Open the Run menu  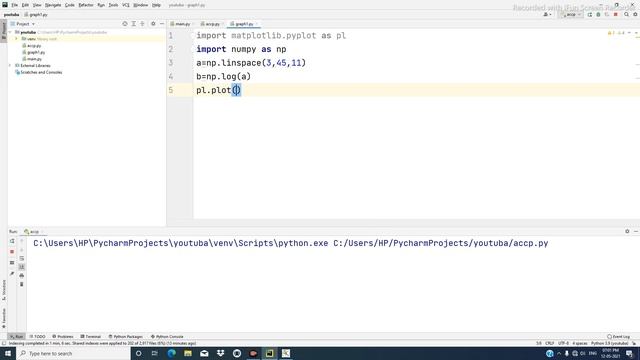[x=101, y=5]
